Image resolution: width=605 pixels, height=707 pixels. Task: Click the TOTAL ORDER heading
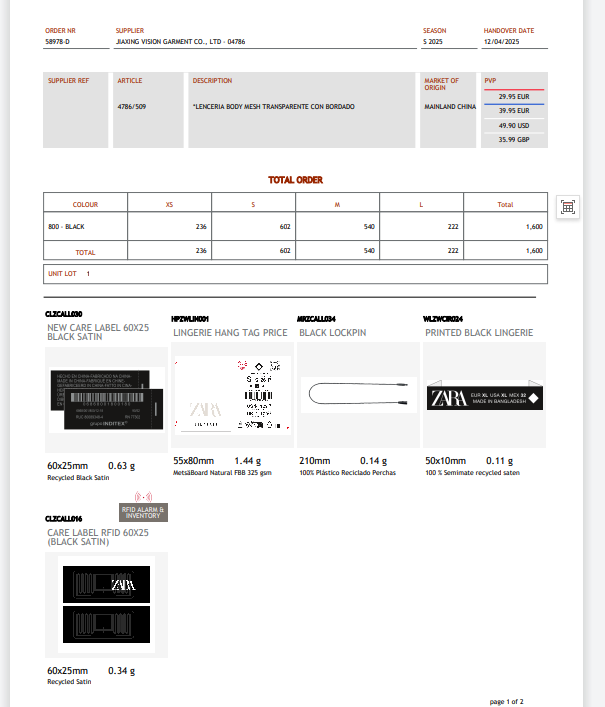[x=295, y=180]
